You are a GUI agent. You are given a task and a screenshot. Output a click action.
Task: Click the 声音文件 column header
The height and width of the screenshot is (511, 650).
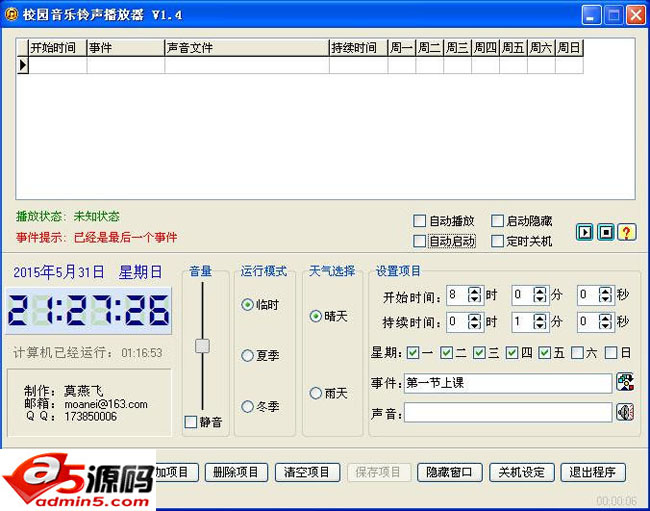coord(246,47)
